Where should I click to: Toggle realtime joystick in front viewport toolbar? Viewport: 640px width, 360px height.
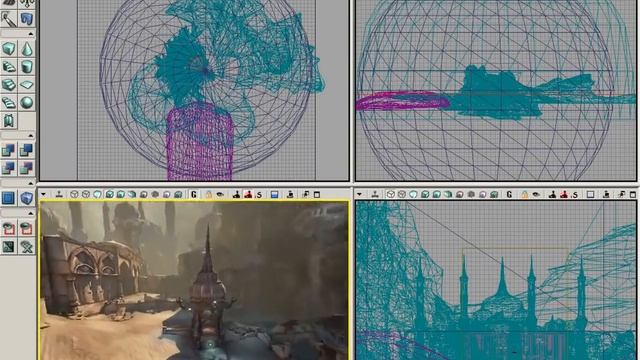[375, 195]
